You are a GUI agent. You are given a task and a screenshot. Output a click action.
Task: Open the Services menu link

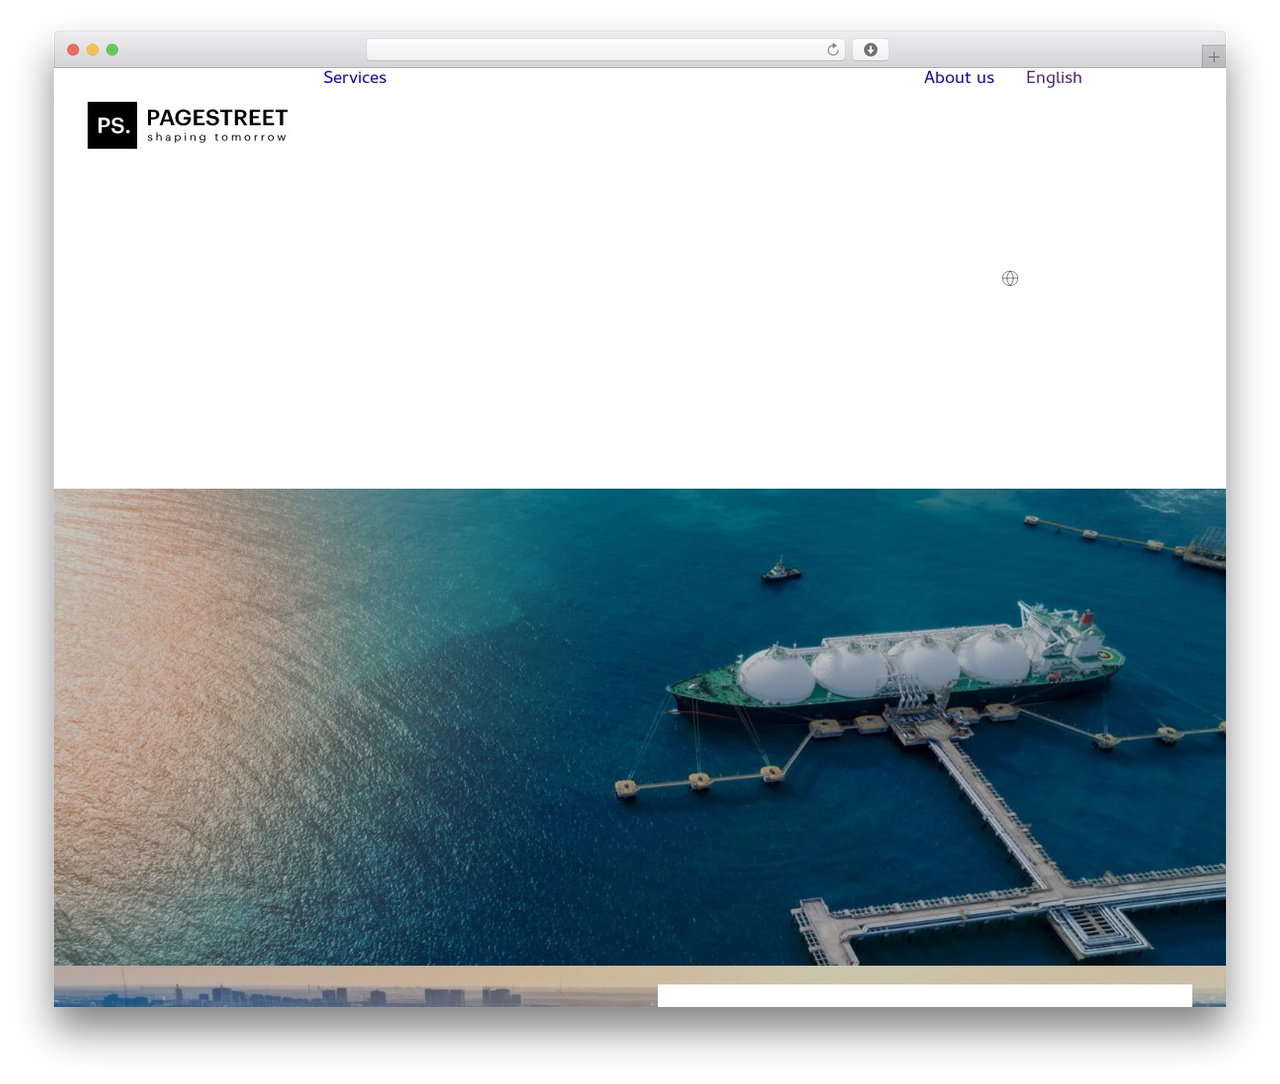[x=355, y=77]
